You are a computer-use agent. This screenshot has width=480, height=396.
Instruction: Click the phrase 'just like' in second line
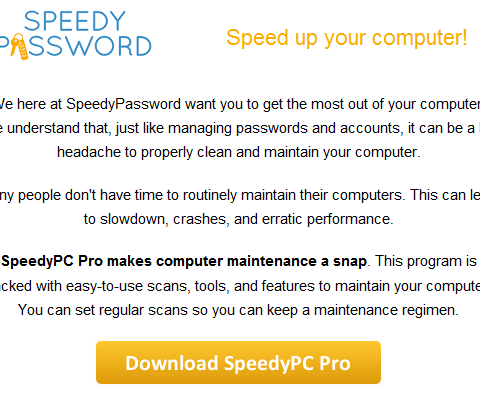coord(139,128)
